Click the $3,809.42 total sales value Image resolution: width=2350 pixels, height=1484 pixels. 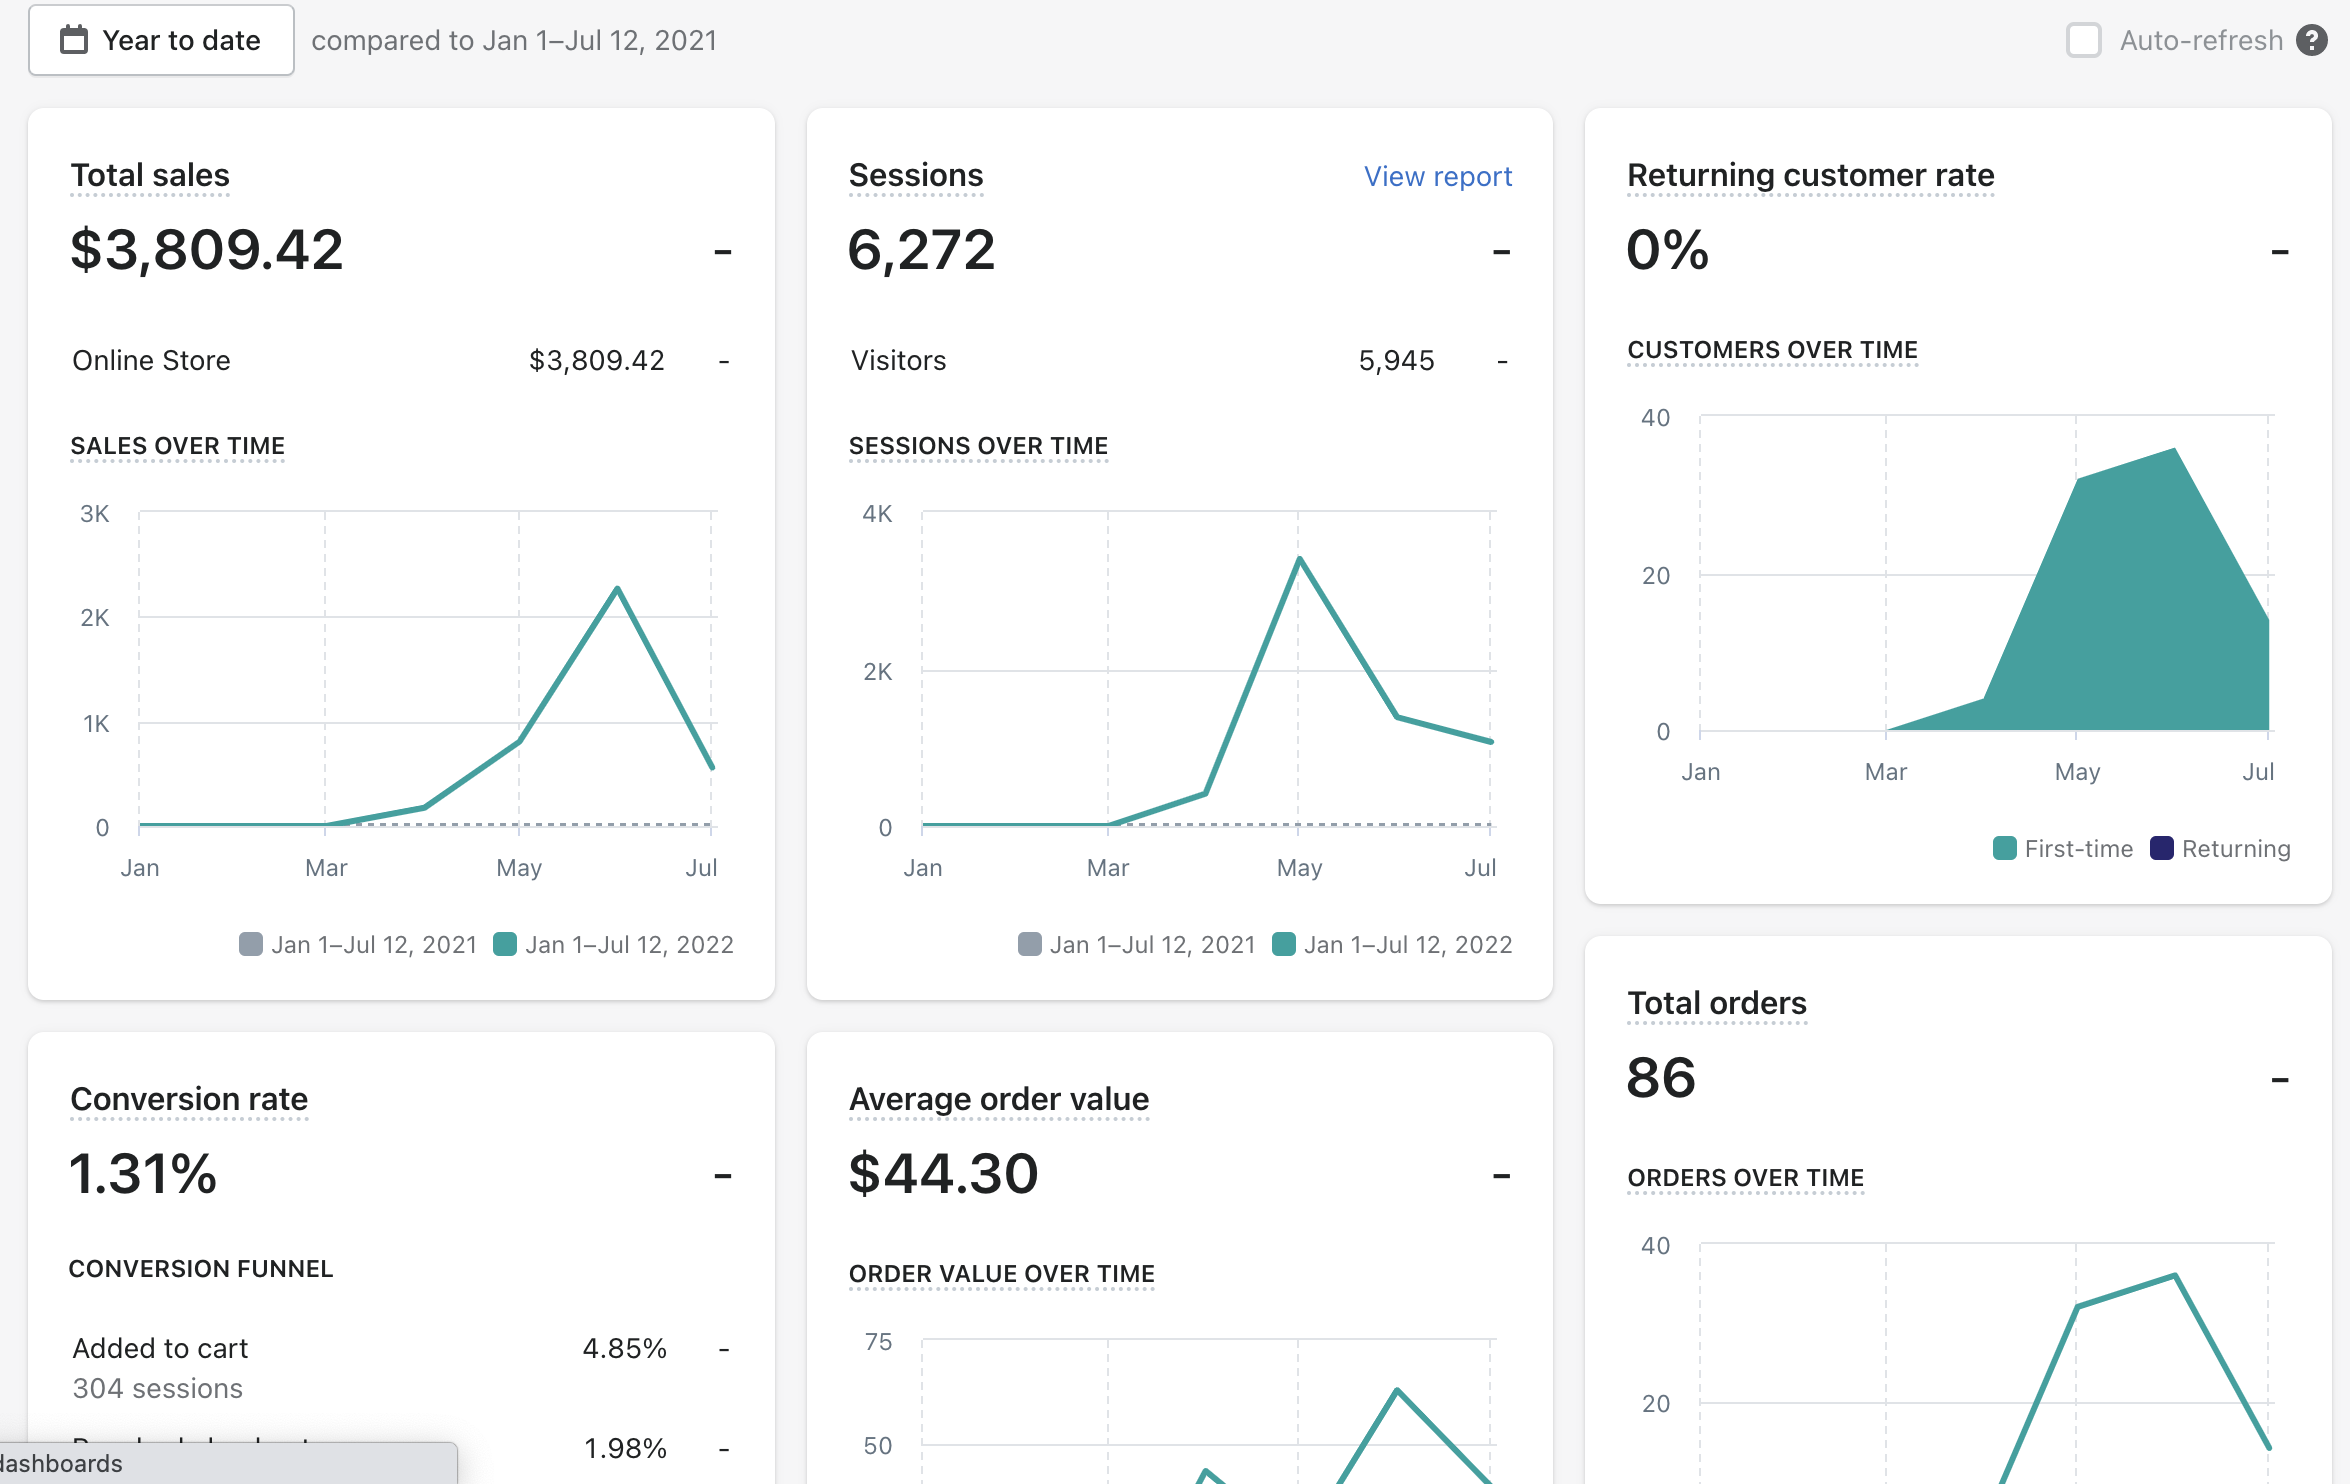207,250
